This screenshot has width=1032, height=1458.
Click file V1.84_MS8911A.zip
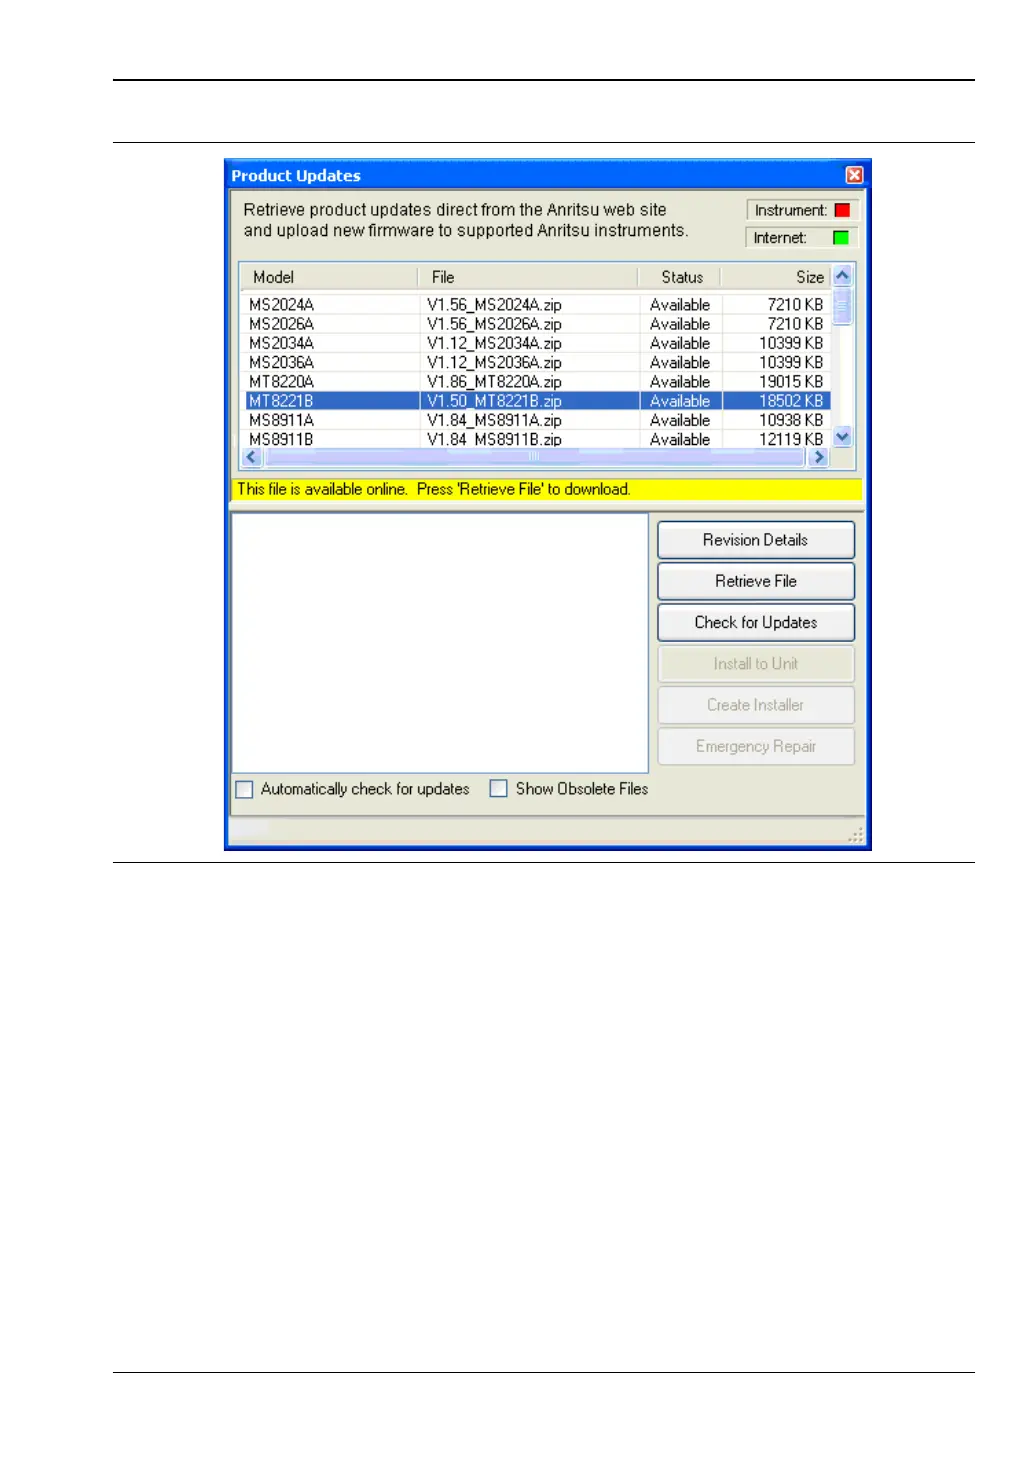494,420
